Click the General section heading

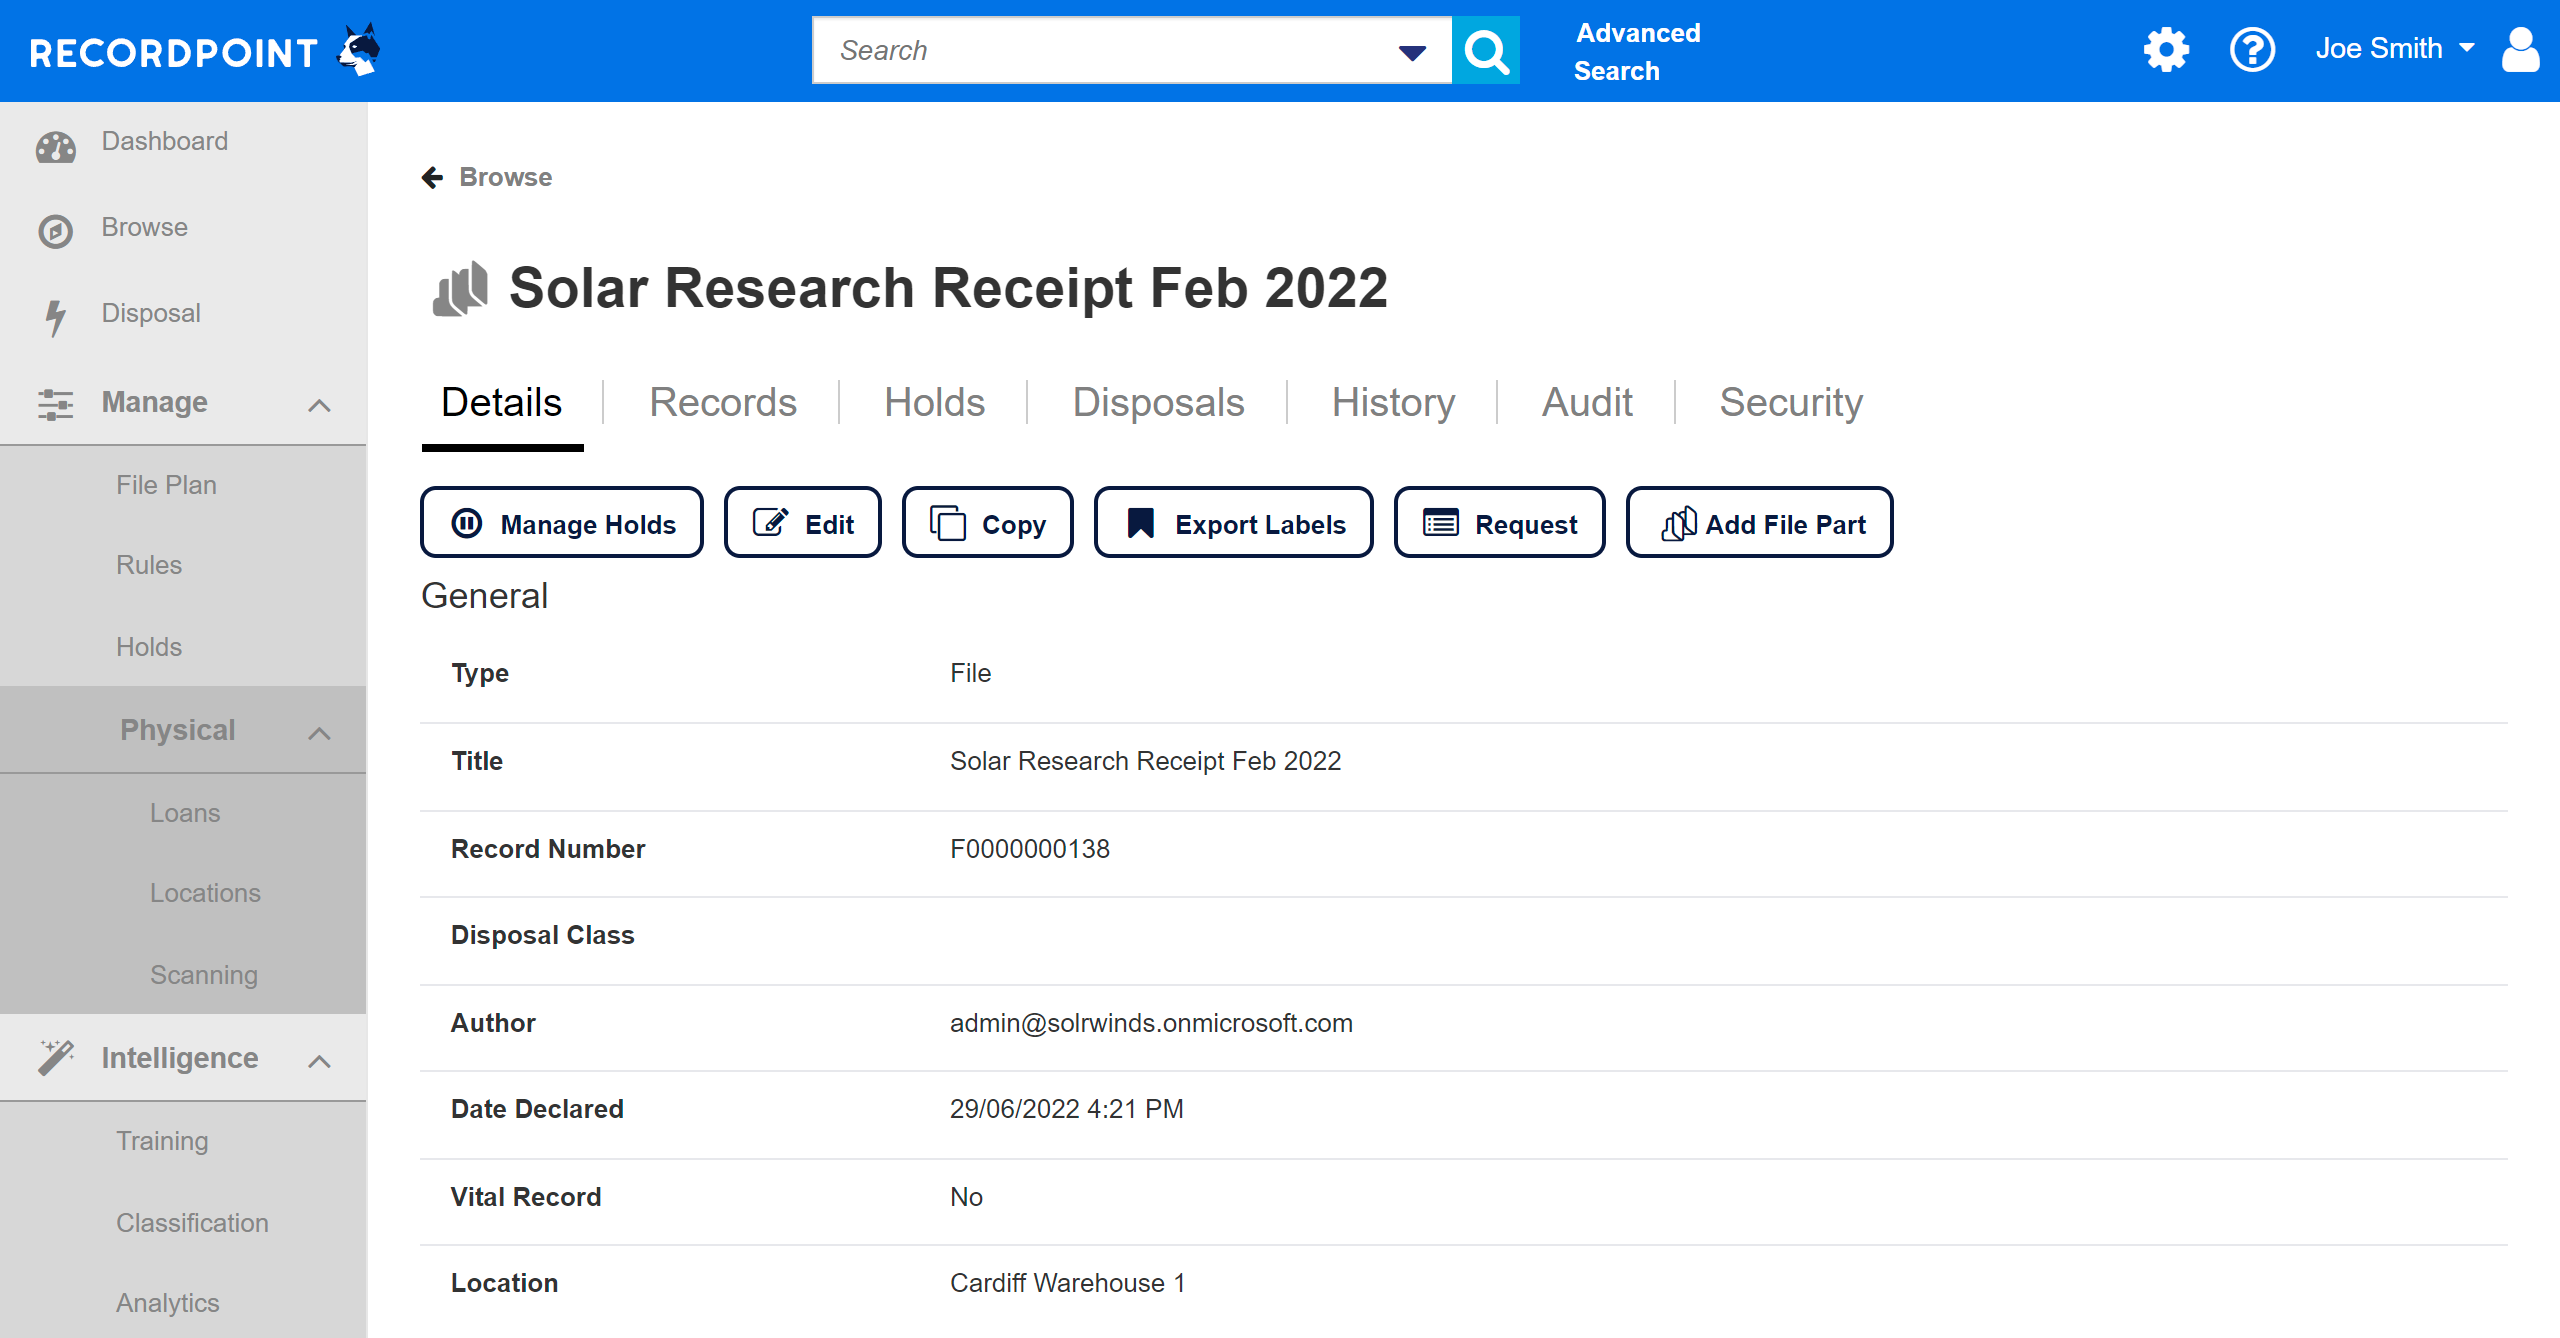(x=484, y=596)
